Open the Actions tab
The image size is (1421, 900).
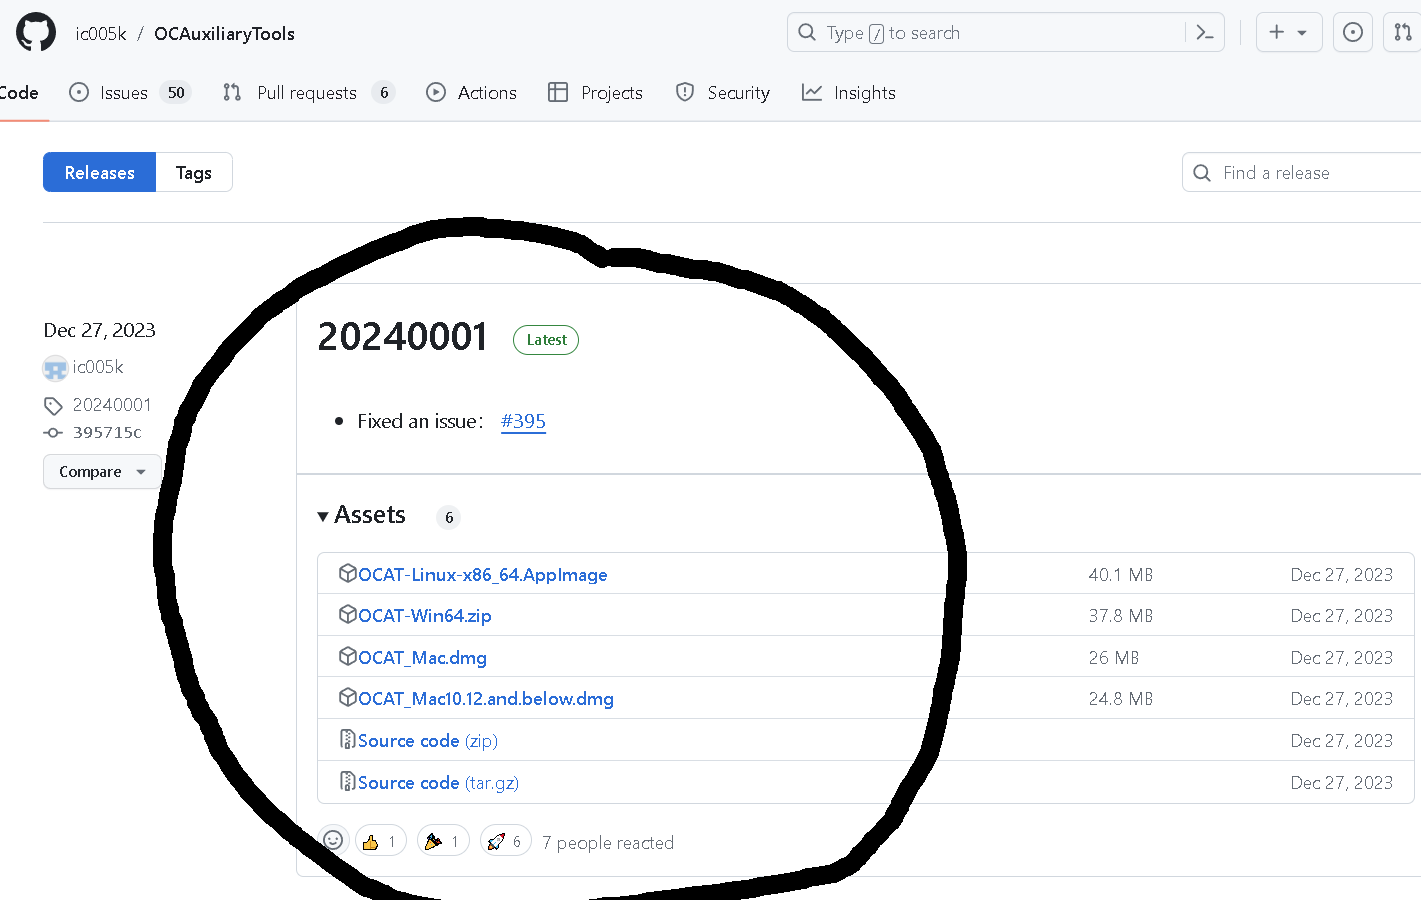pyautogui.click(x=471, y=93)
